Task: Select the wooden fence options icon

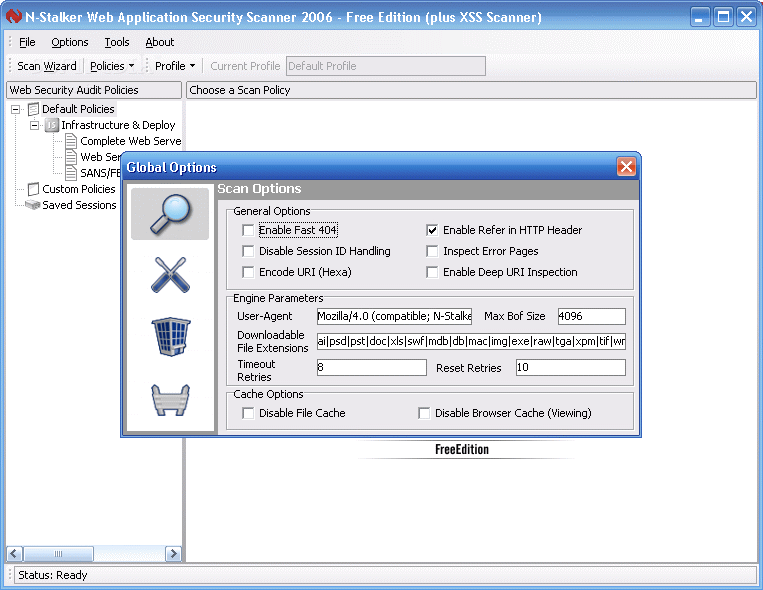Action: click(170, 400)
